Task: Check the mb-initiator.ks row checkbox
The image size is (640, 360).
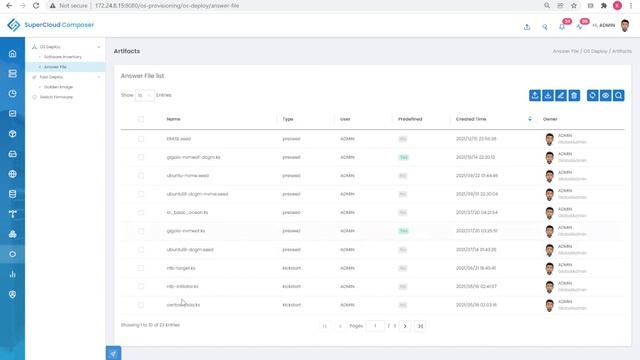Action: coord(141,287)
